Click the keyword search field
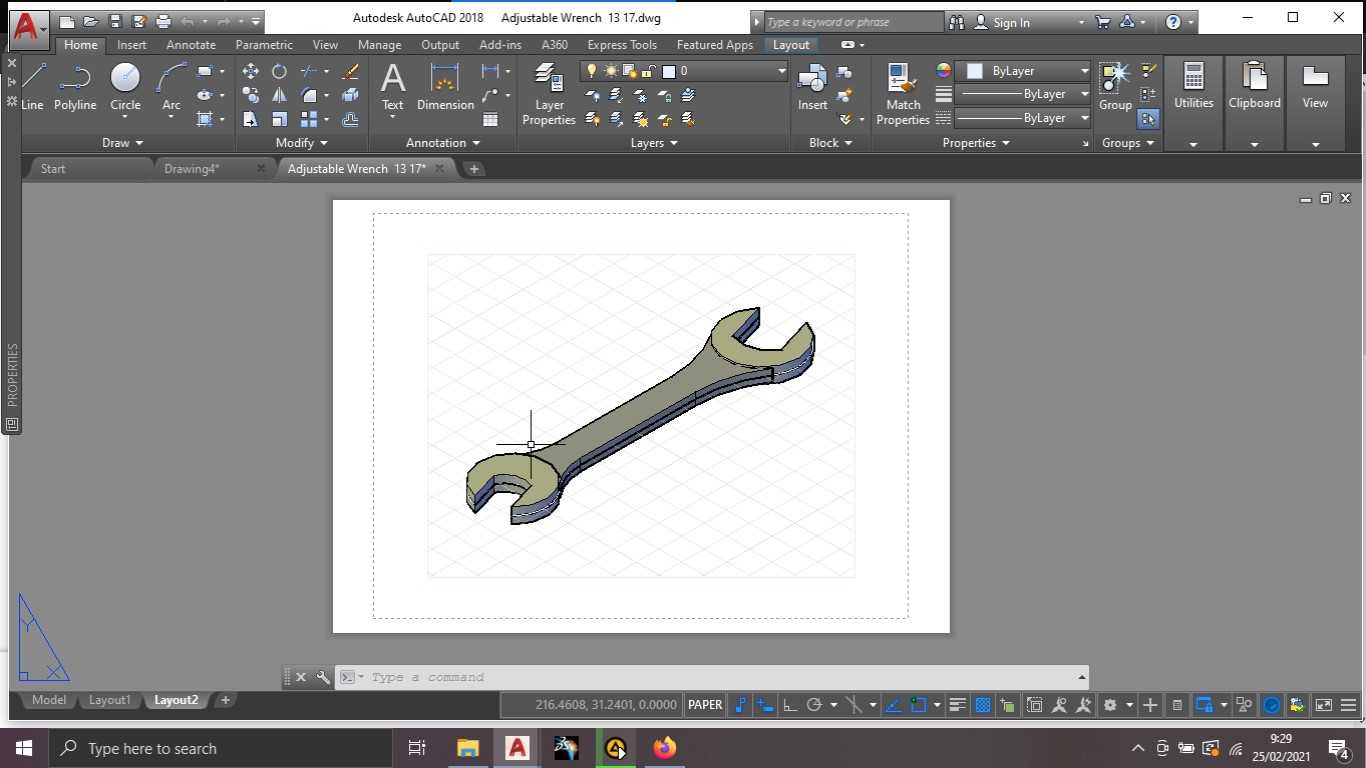Viewport: 1366px width, 768px height. pos(853,22)
